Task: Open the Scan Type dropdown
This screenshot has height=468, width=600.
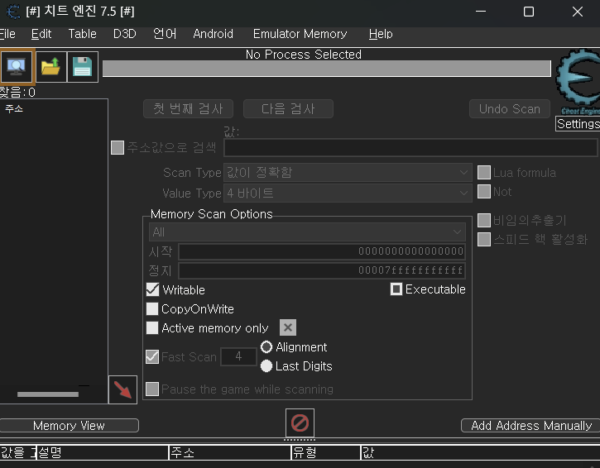Action: click(347, 173)
